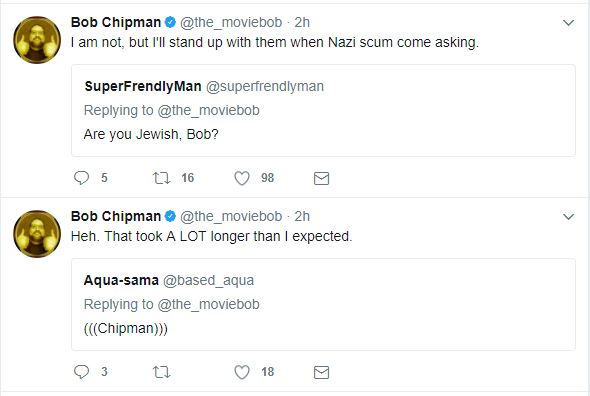Click @the_moviebob in SuperFrendlyMan's Replying to line
This screenshot has width=590, height=396.
click(x=208, y=111)
